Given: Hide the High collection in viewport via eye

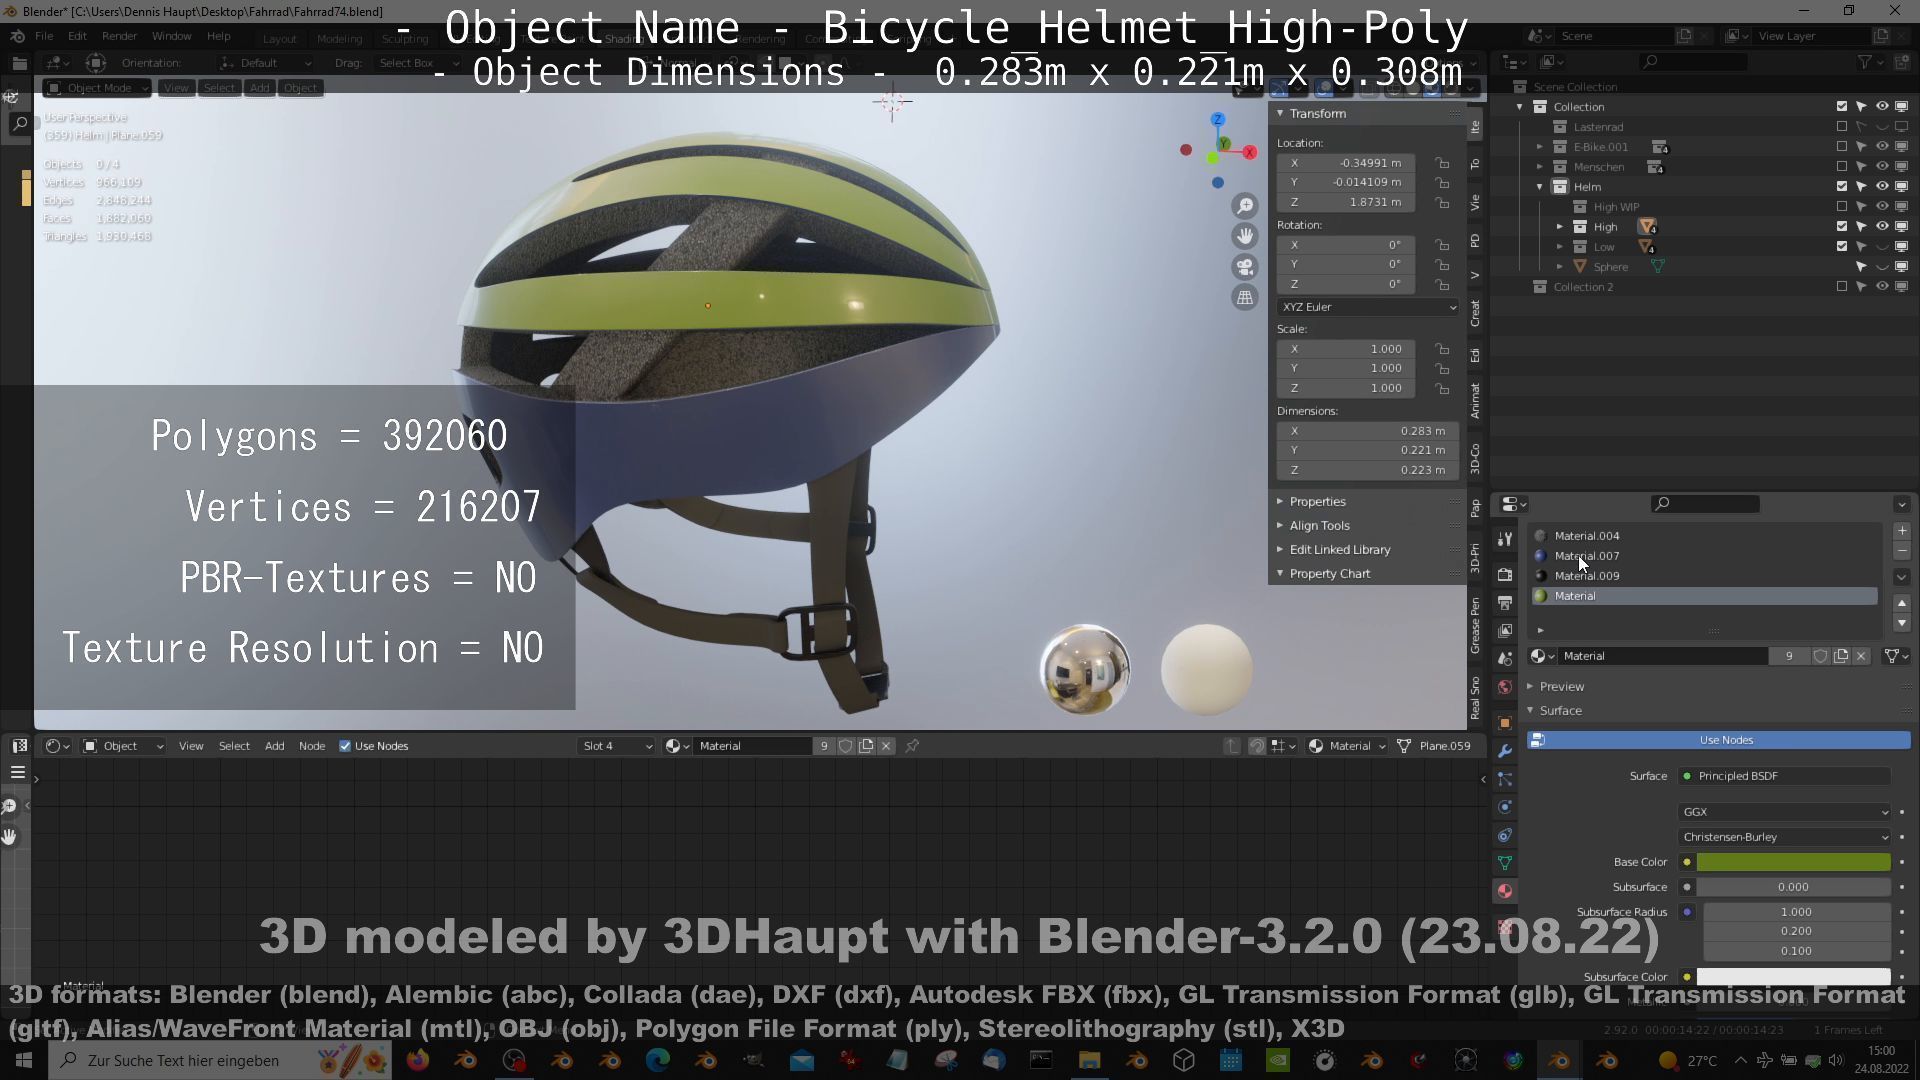Looking at the screenshot, I should 1882,226.
